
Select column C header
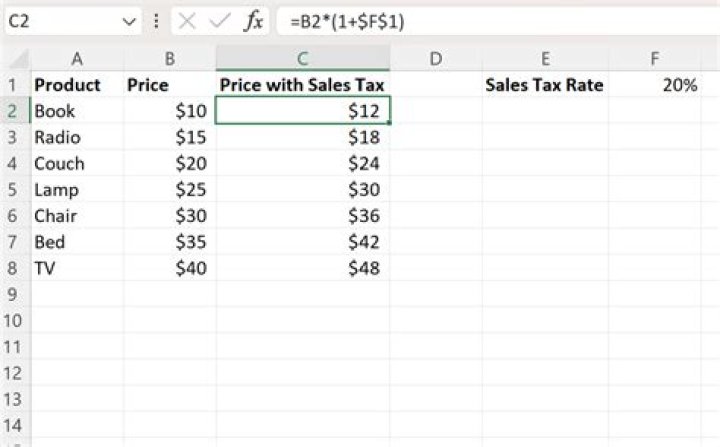302,59
